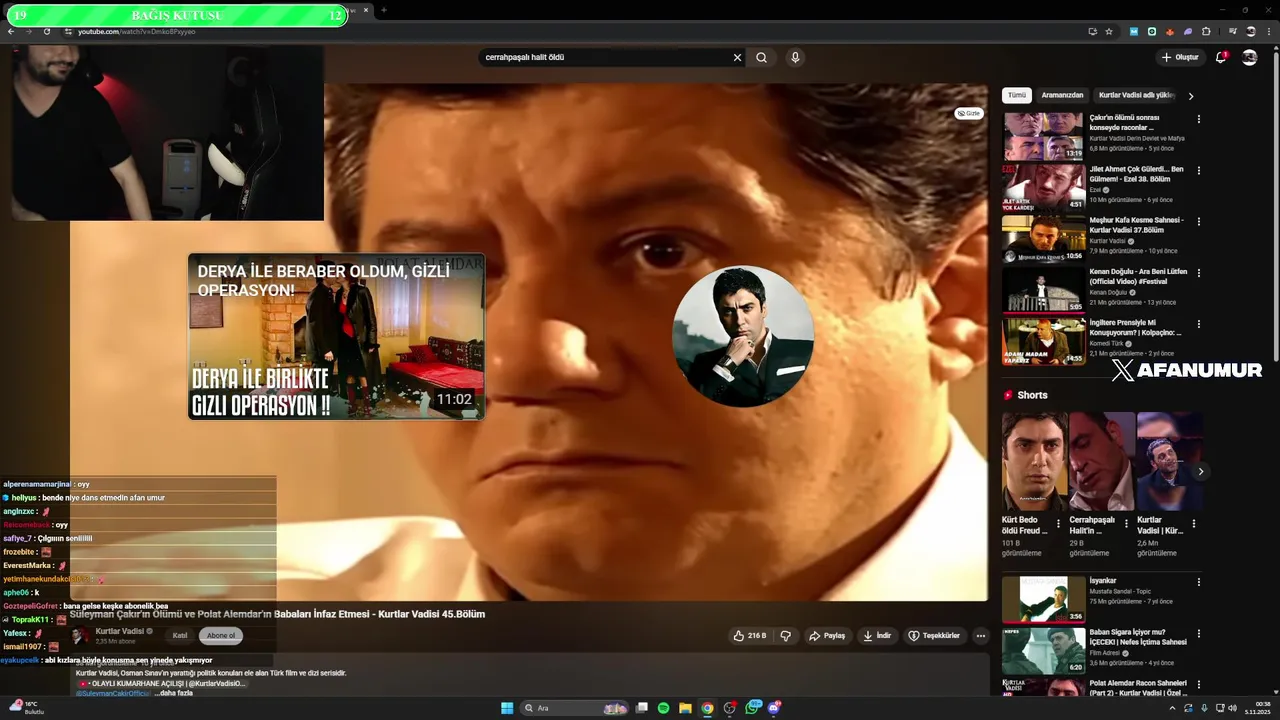This screenshot has width=1280, height=720.
Task: Click the 'İndir' download button
Action: pos(877,635)
